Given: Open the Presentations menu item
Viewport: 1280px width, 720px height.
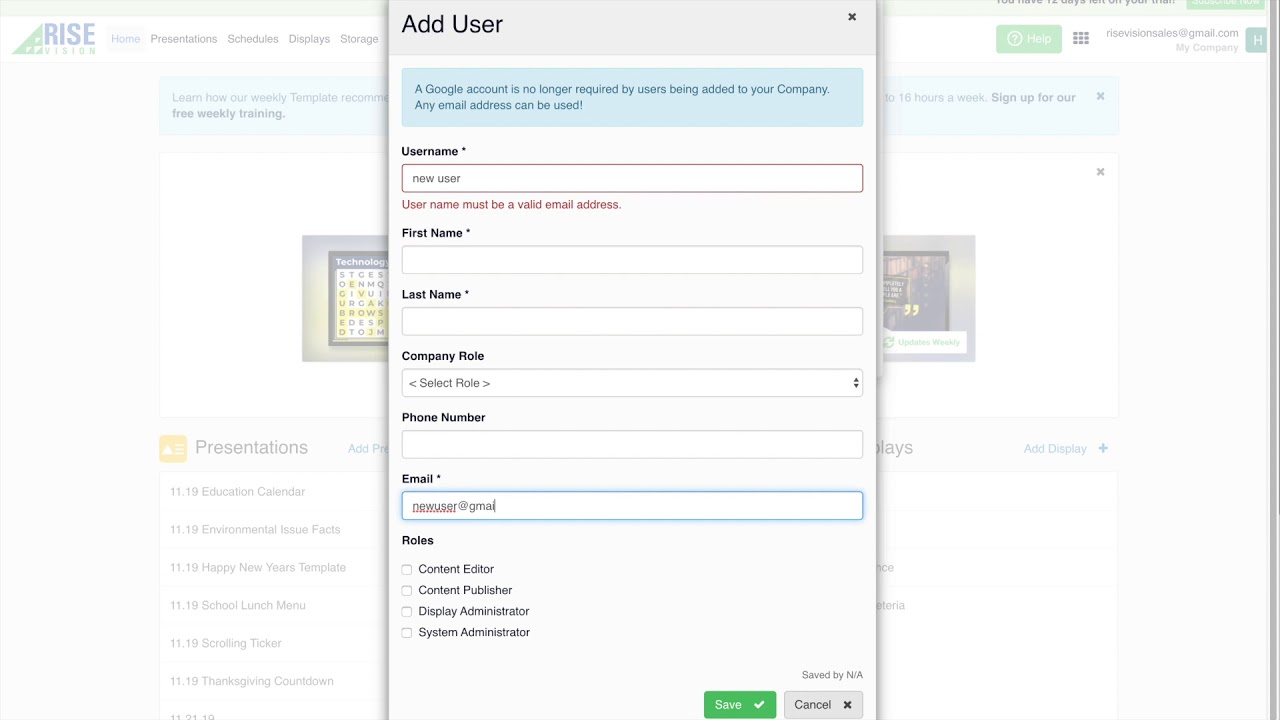Looking at the screenshot, I should (x=184, y=39).
